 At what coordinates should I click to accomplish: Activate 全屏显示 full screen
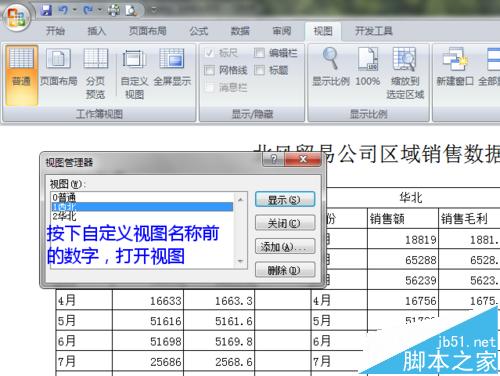[x=172, y=67]
